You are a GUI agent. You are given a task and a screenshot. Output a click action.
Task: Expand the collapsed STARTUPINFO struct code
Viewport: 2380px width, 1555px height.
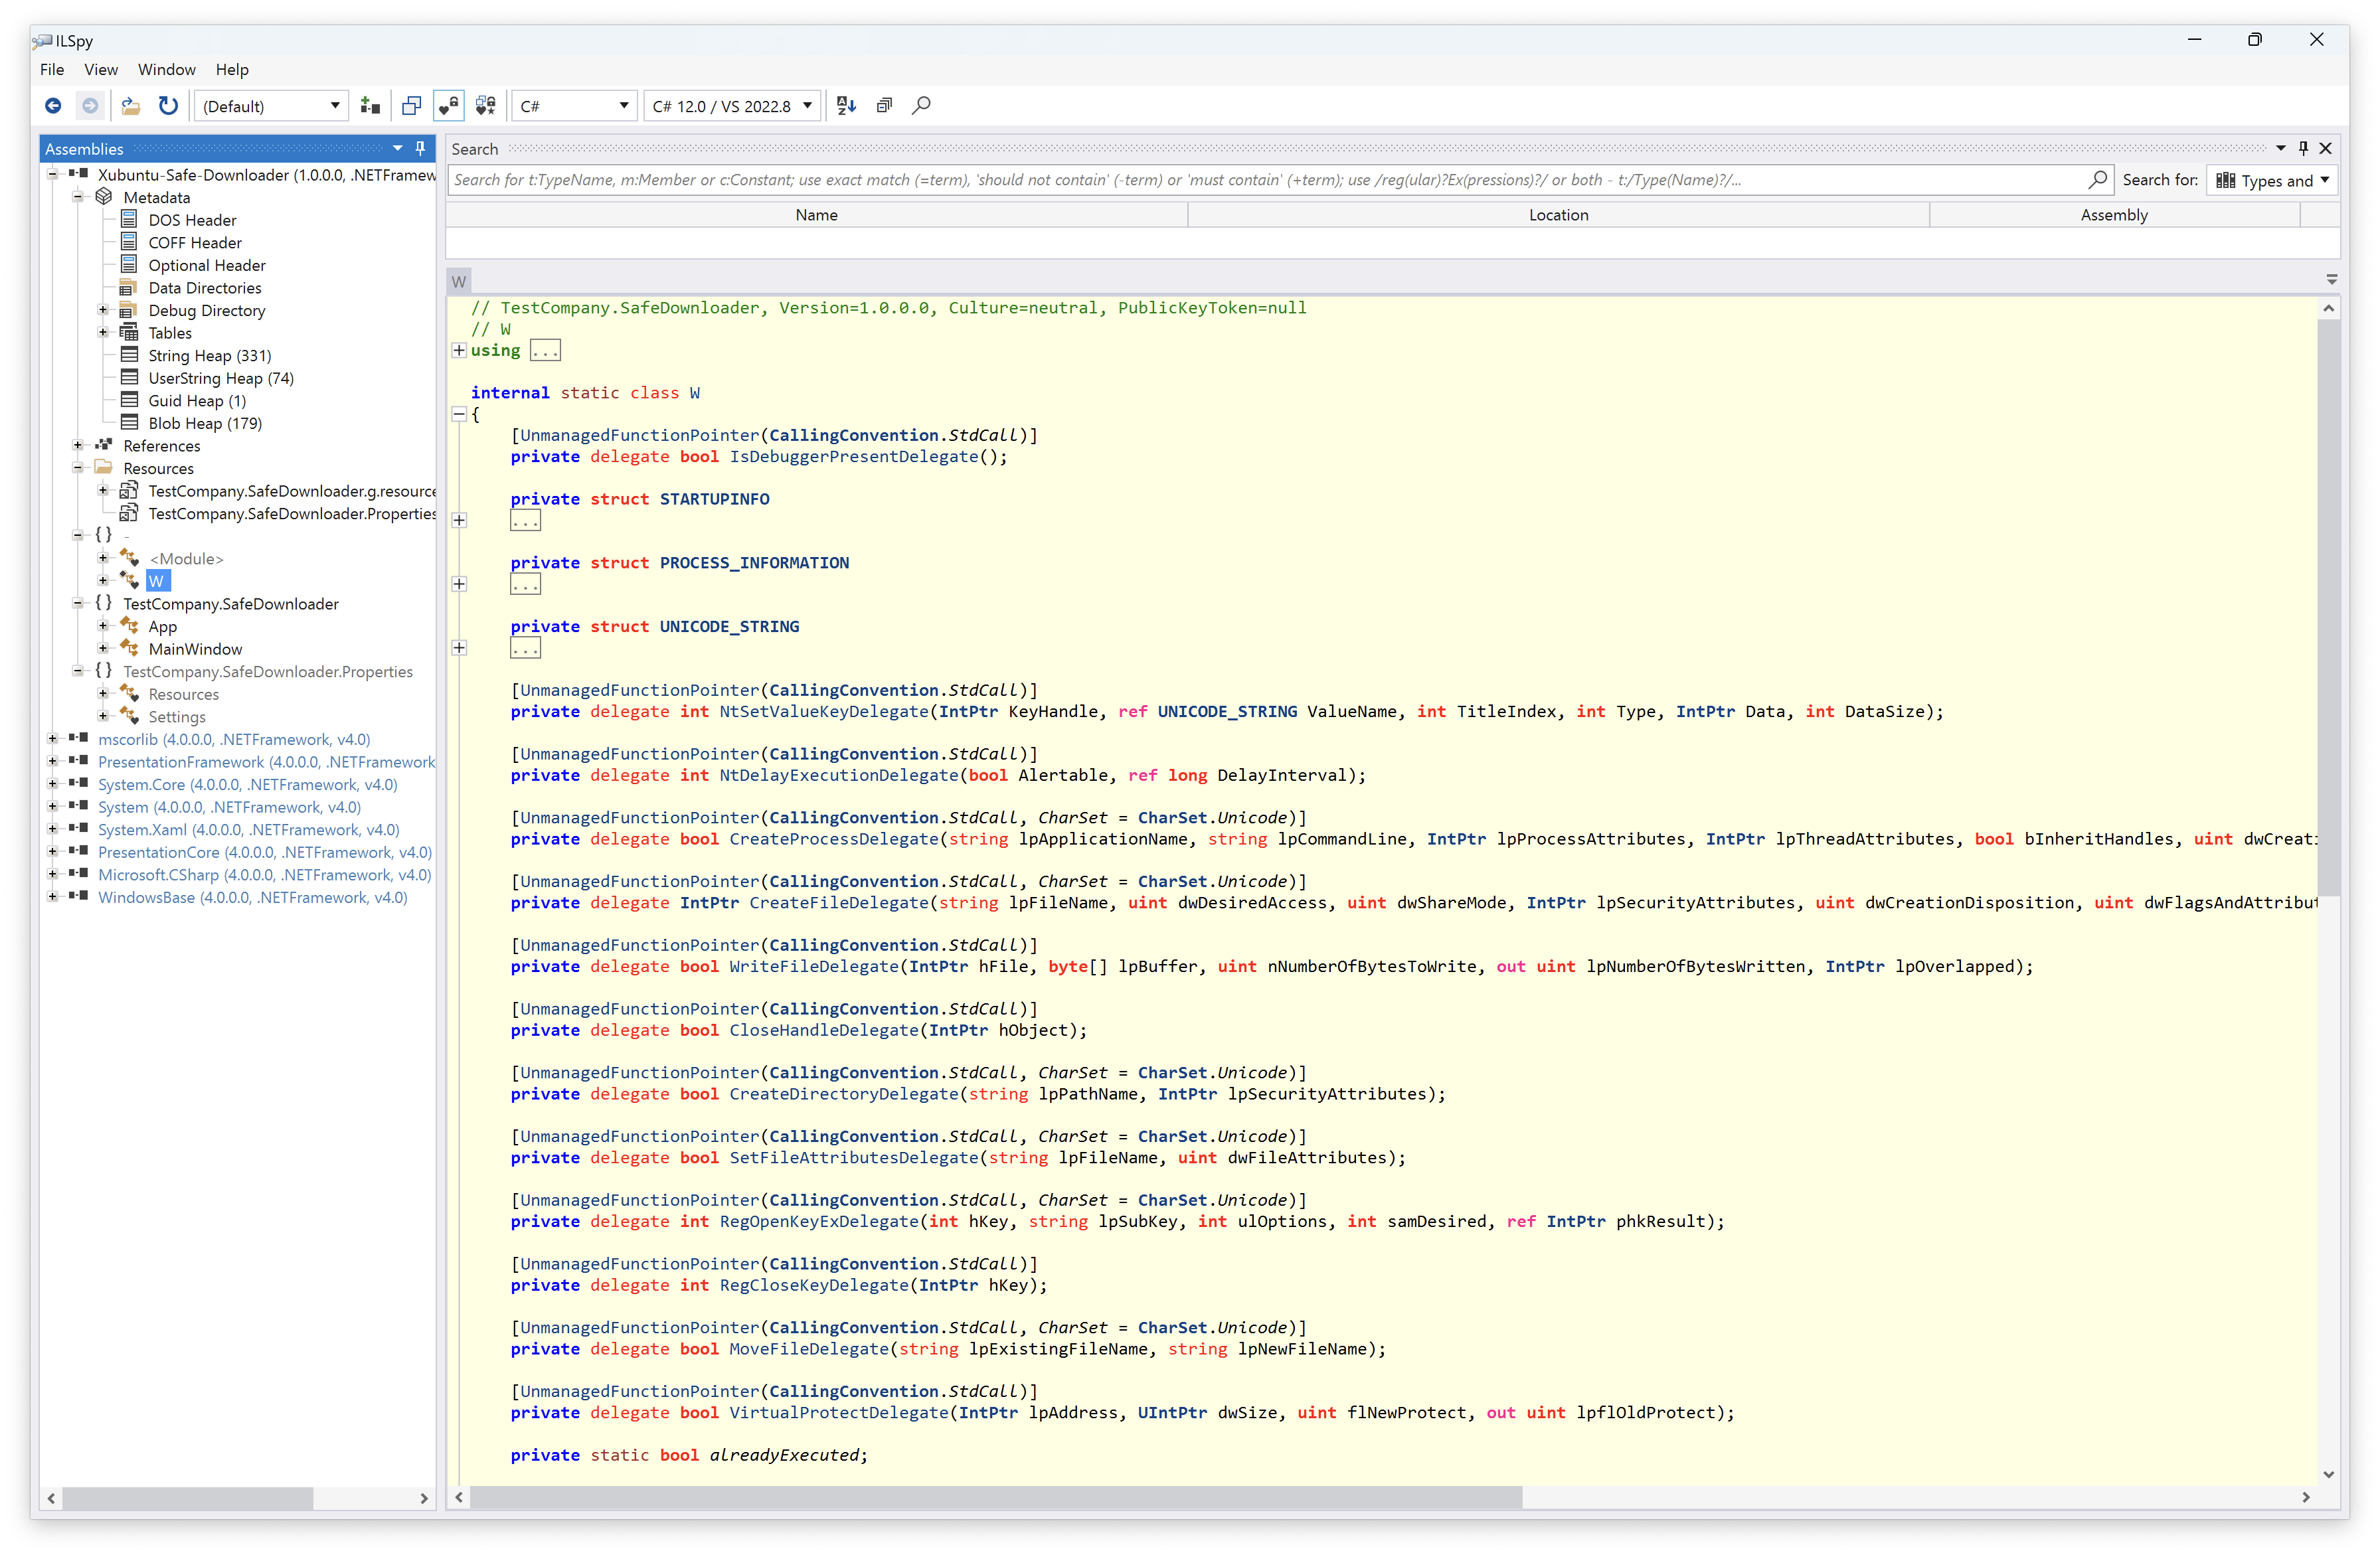(x=459, y=520)
